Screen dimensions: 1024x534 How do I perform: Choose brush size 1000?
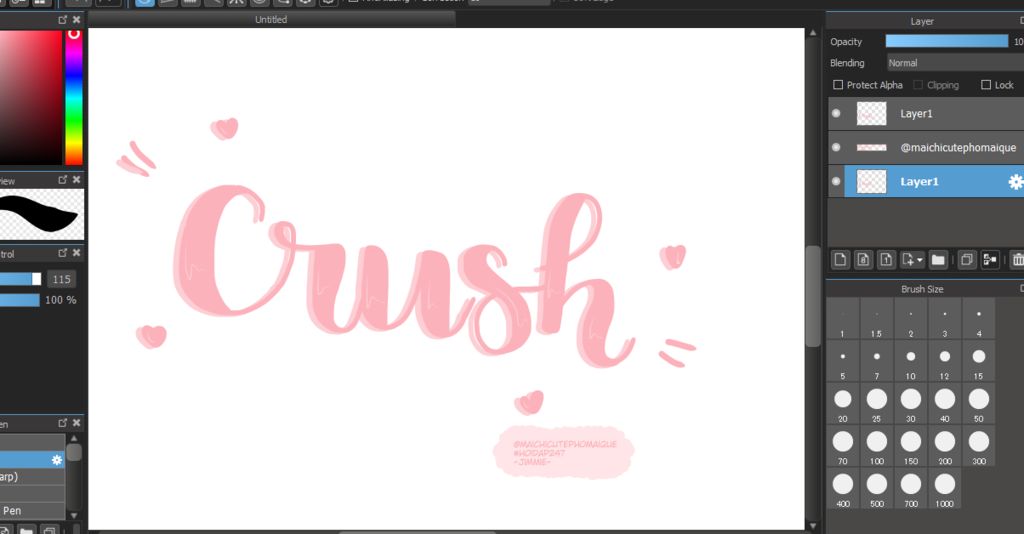pos(944,488)
